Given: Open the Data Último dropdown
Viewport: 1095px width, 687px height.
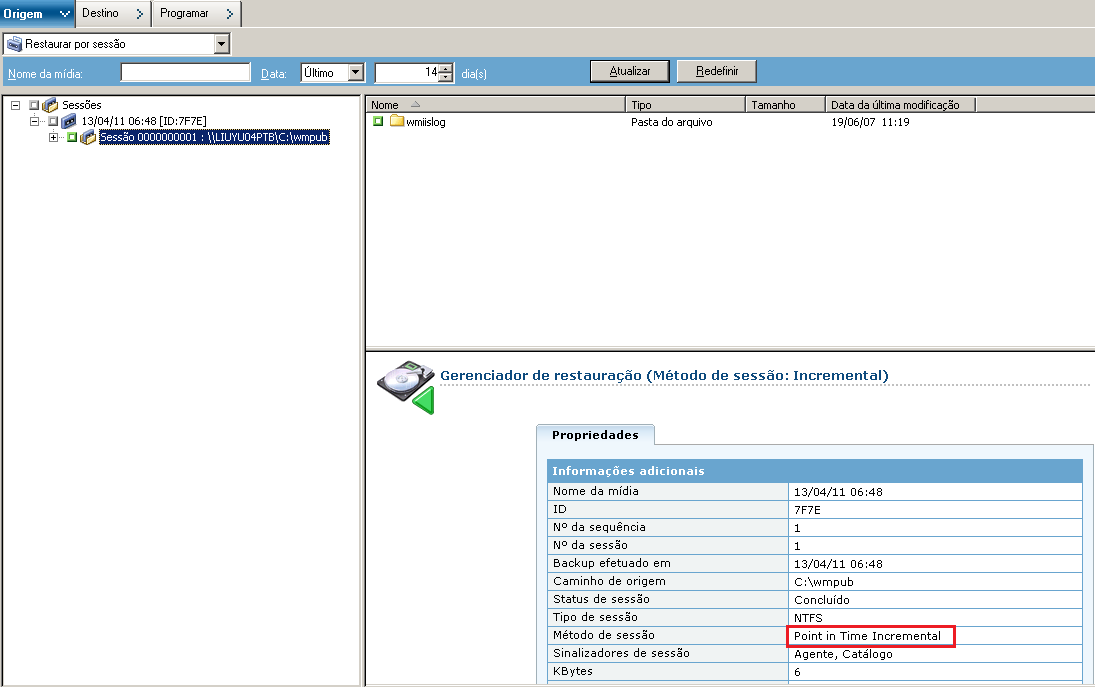Looking at the screenshot, I should (355, 72).
